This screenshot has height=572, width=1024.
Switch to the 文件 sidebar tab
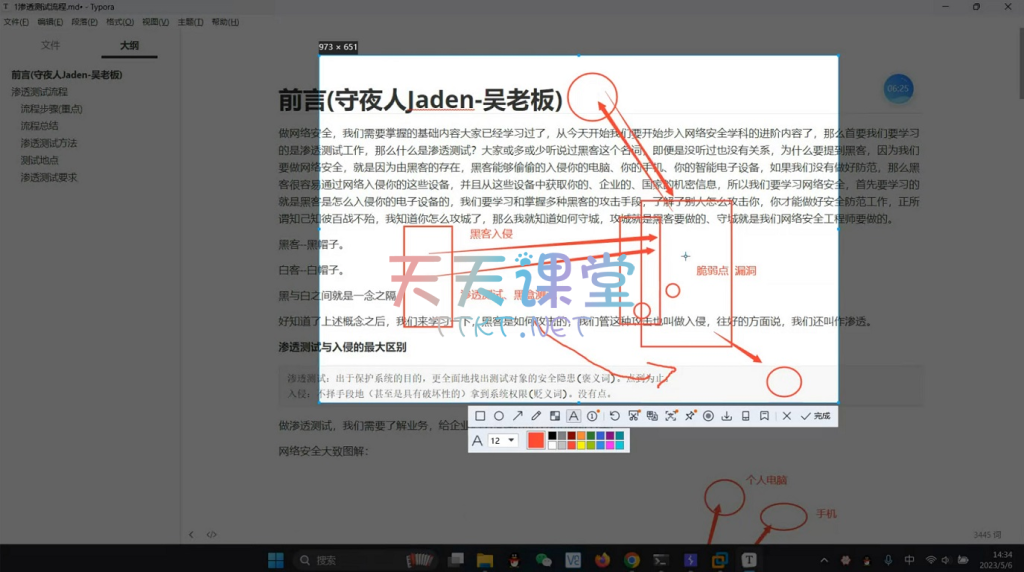pyautogui.click(x=50, y=45)
